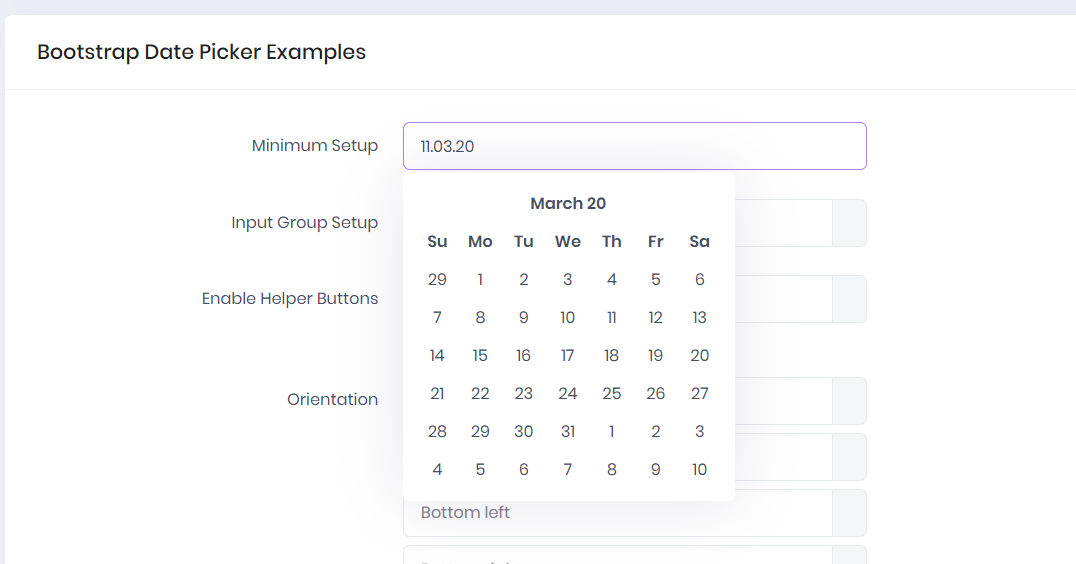This screenshot has height=564, width=1076.
Task: Select March 7 in the second week row
Action: (437, 318)
